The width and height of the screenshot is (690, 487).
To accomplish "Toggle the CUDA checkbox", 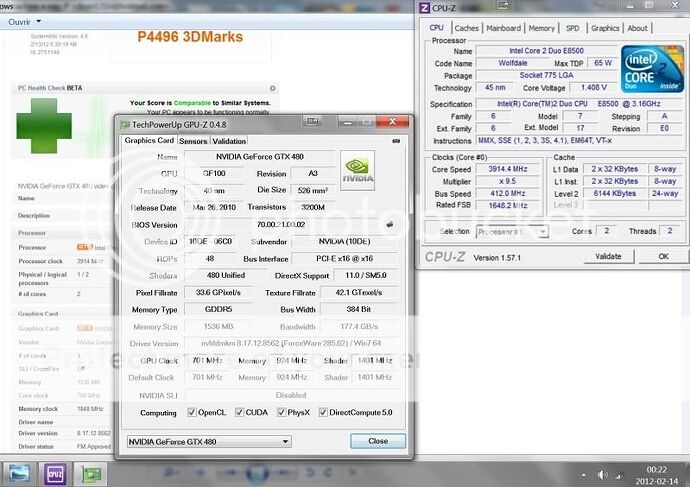I will pyautogui.click(x=237, y=412).
